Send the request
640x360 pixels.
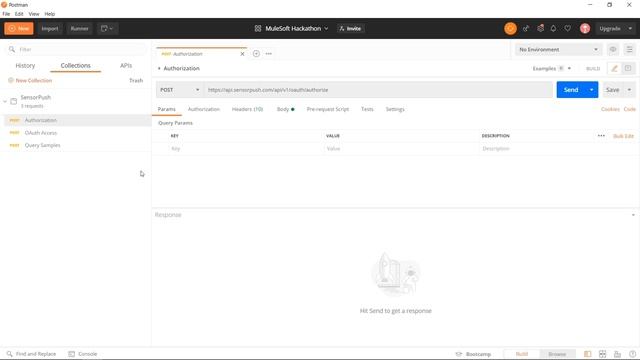coord(571,90)
